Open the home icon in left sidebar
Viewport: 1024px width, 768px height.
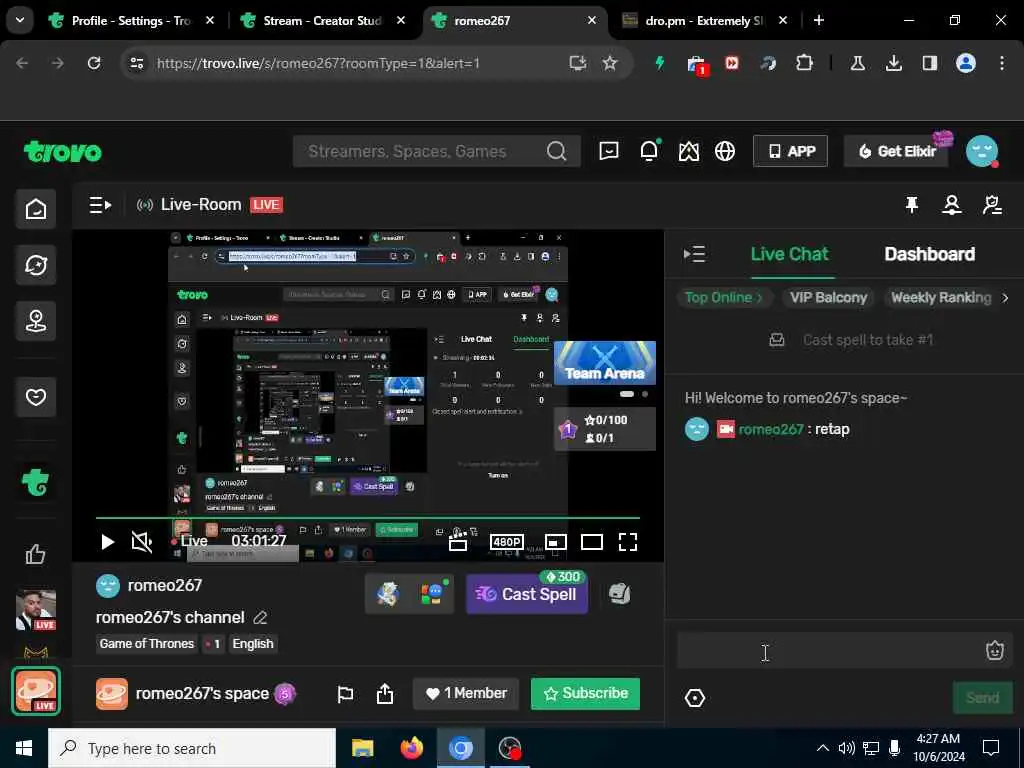point(36,209)
